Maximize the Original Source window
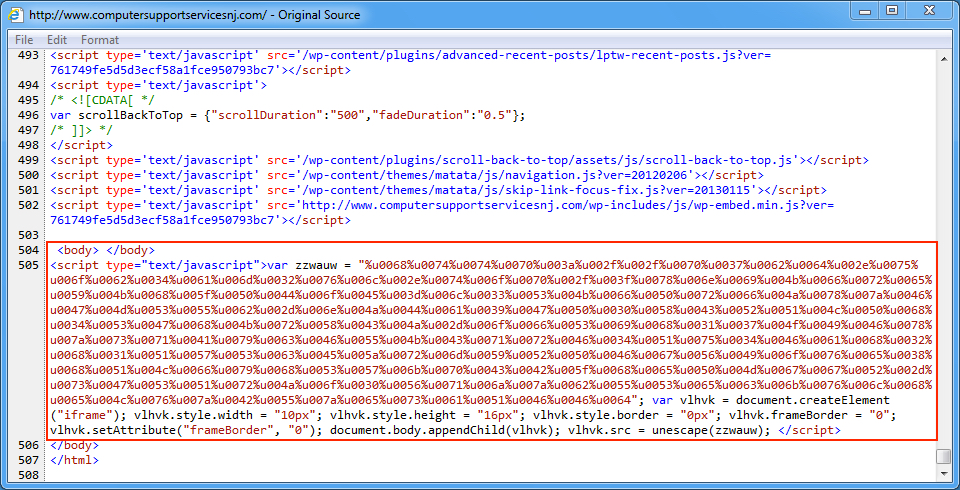Screen dimensions: 960x490 (893, 10)
